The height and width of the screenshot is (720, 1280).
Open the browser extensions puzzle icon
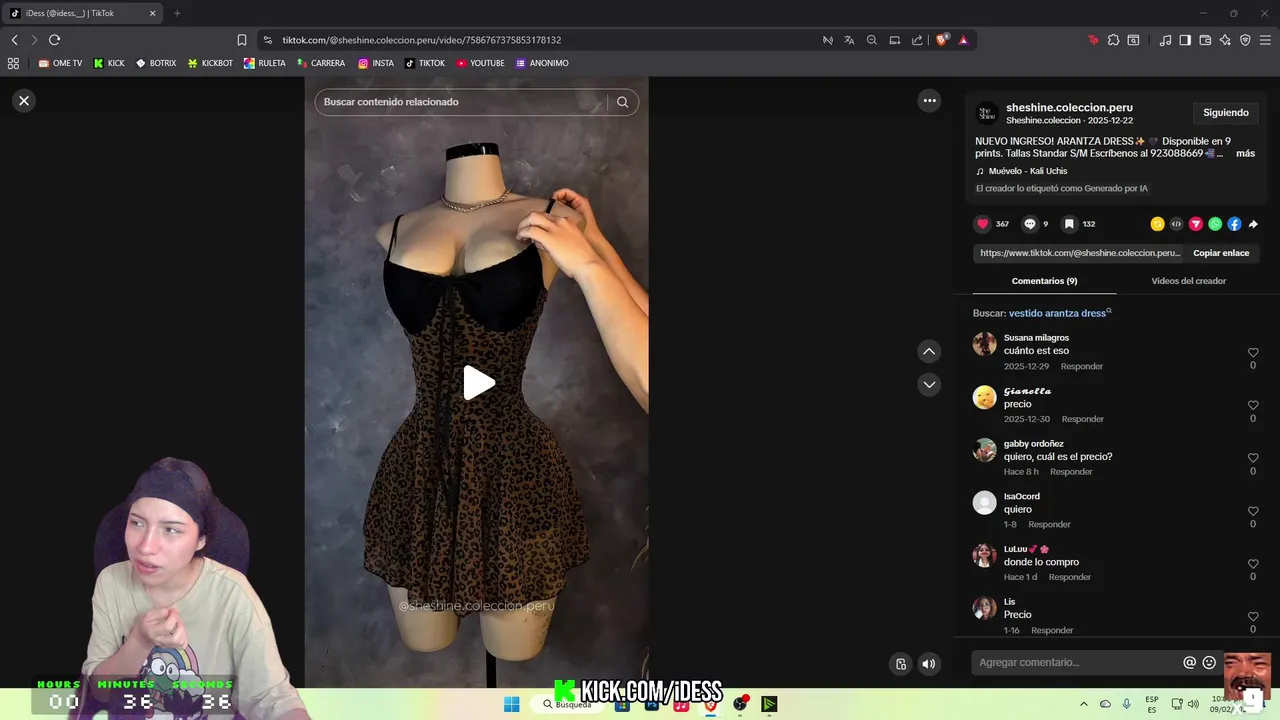tap(1113, 40)
